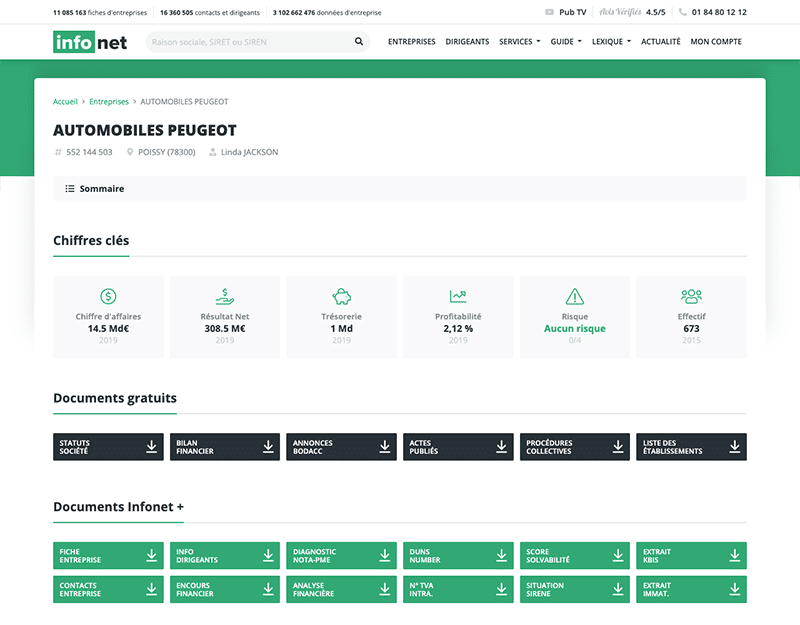This screenshot has height=625, width=800.
Task: Open the Actualité page
Action: (661, 42)
